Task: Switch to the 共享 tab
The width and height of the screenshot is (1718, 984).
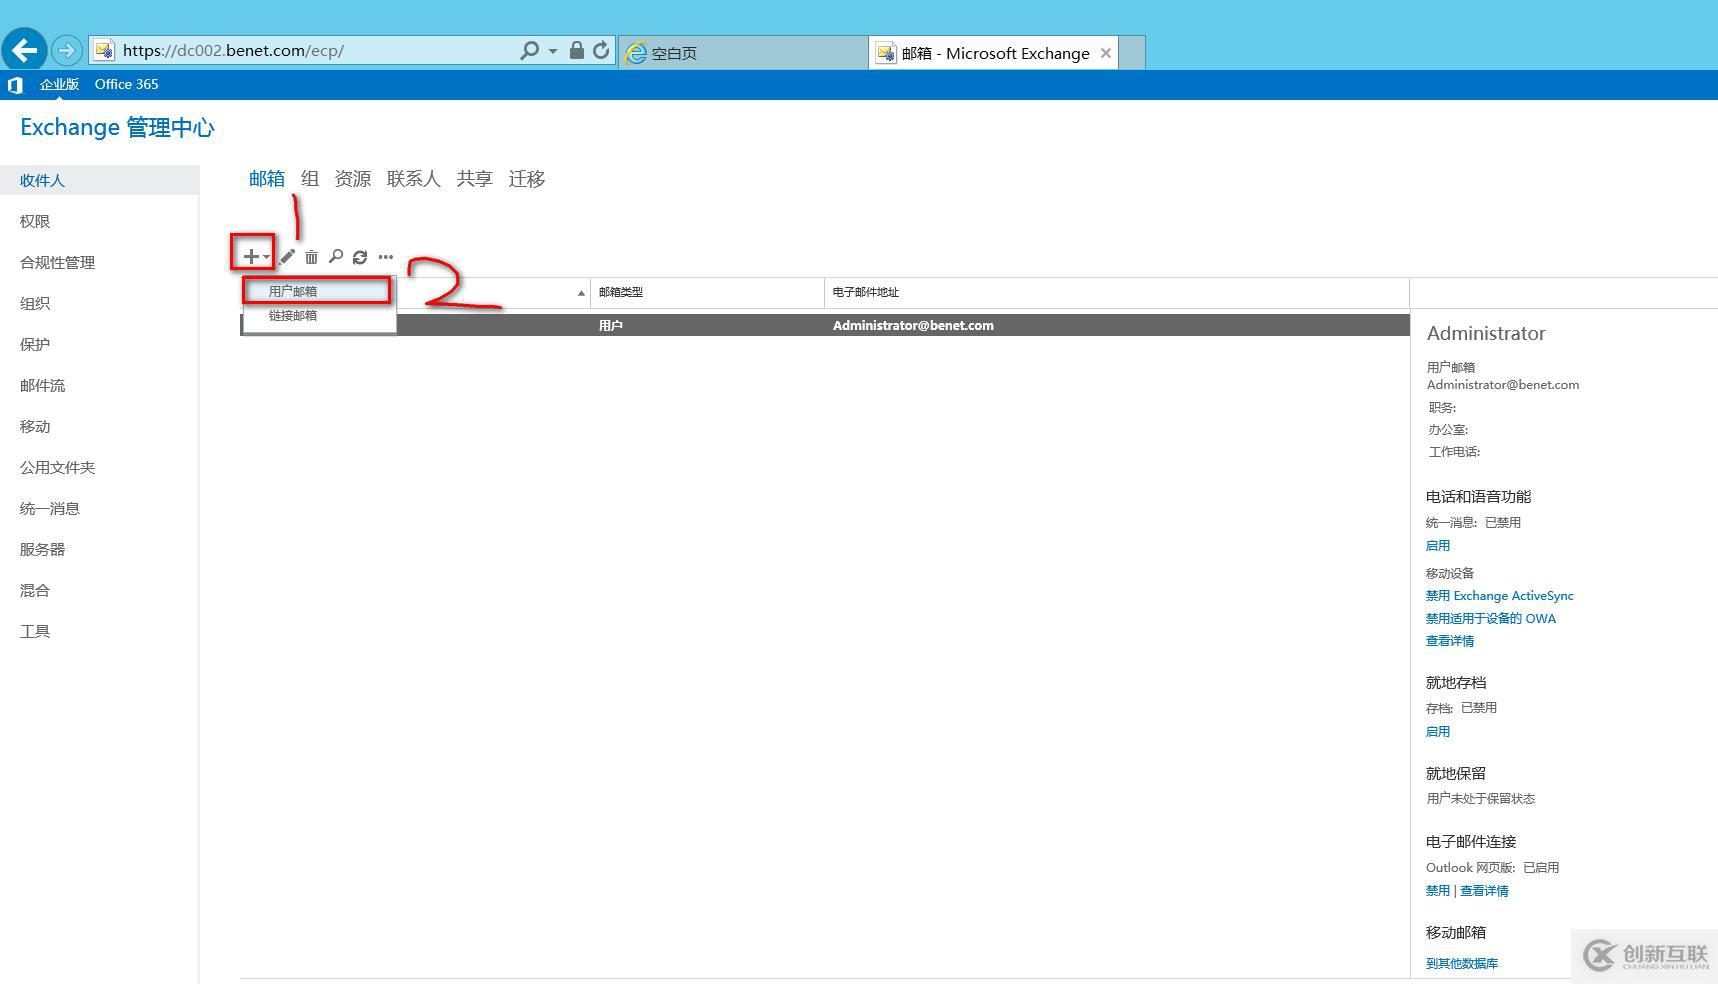Action: pos(475,178)
